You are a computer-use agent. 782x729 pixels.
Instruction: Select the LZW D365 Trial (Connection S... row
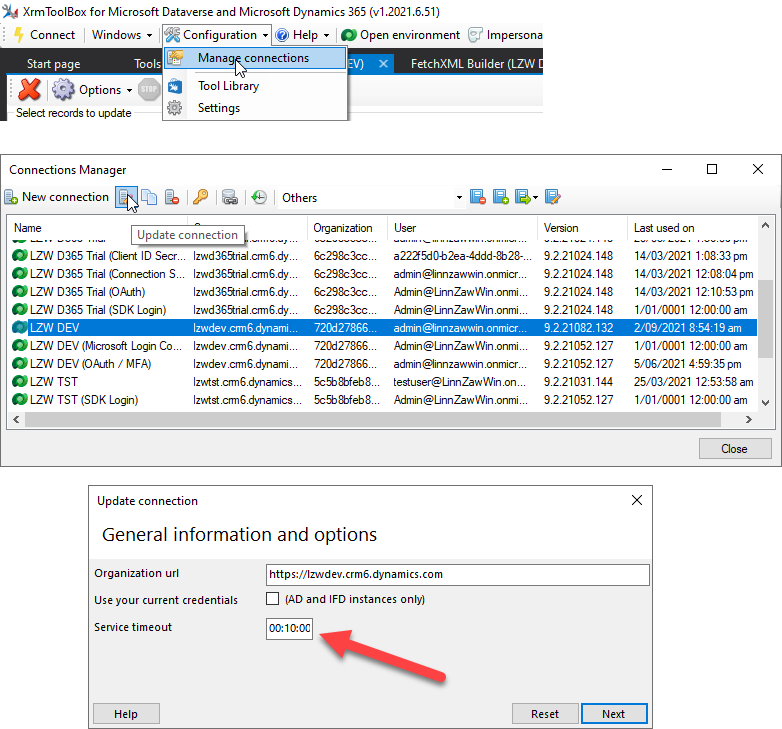click(383, 274)
